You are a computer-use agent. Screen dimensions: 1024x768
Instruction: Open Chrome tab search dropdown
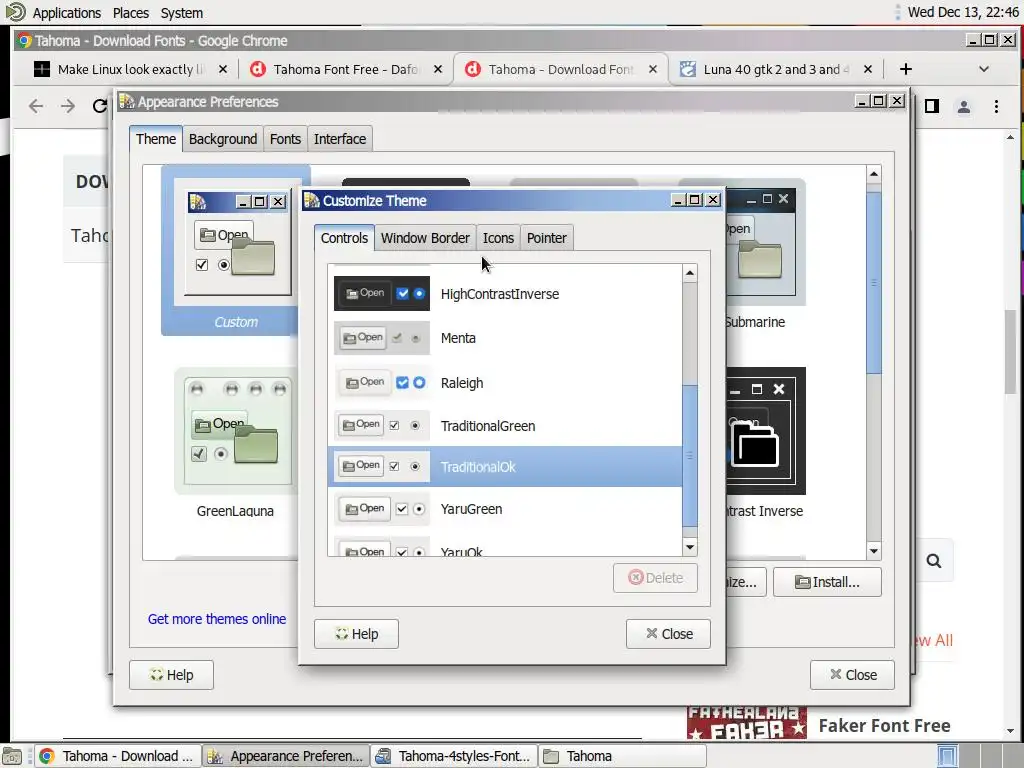(x=984, y=69)
